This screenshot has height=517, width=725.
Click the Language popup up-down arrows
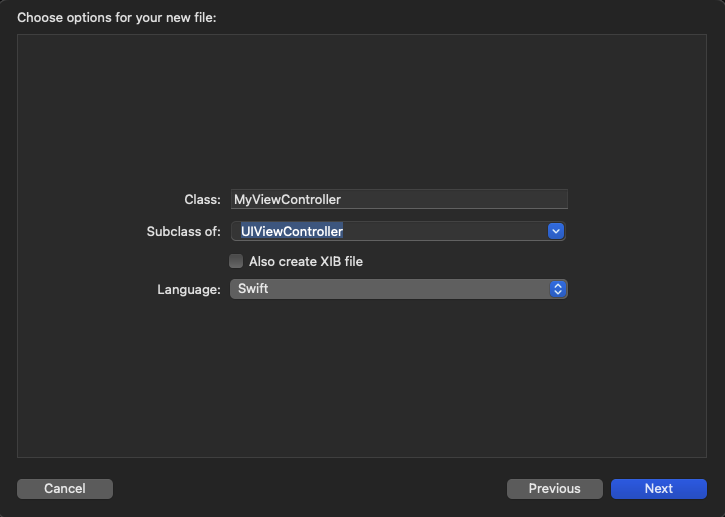click(558, 289)
